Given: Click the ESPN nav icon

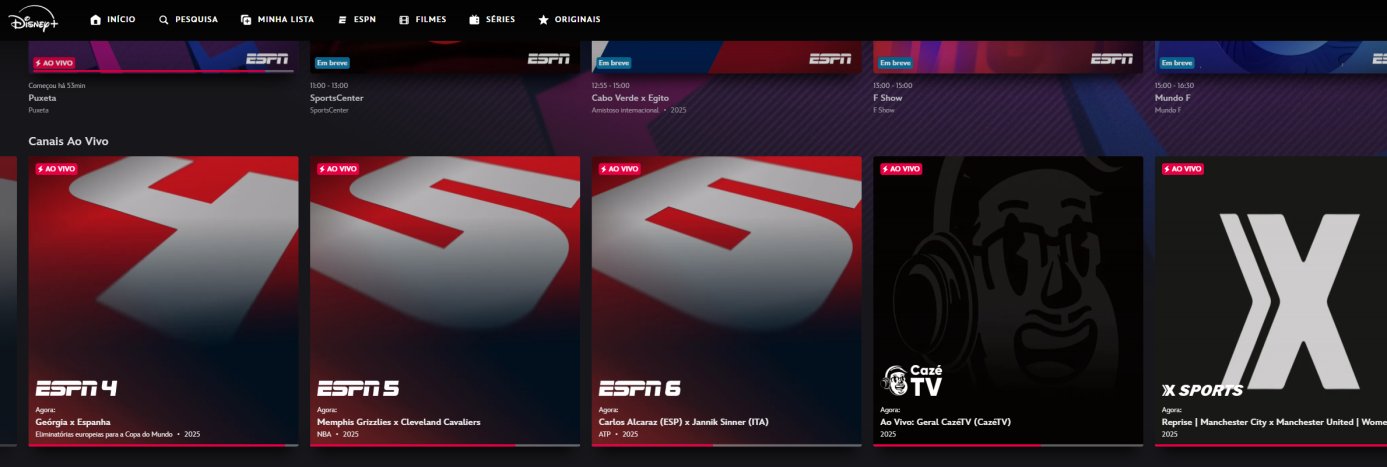Looking at the screenshot, I should (343, 20).
